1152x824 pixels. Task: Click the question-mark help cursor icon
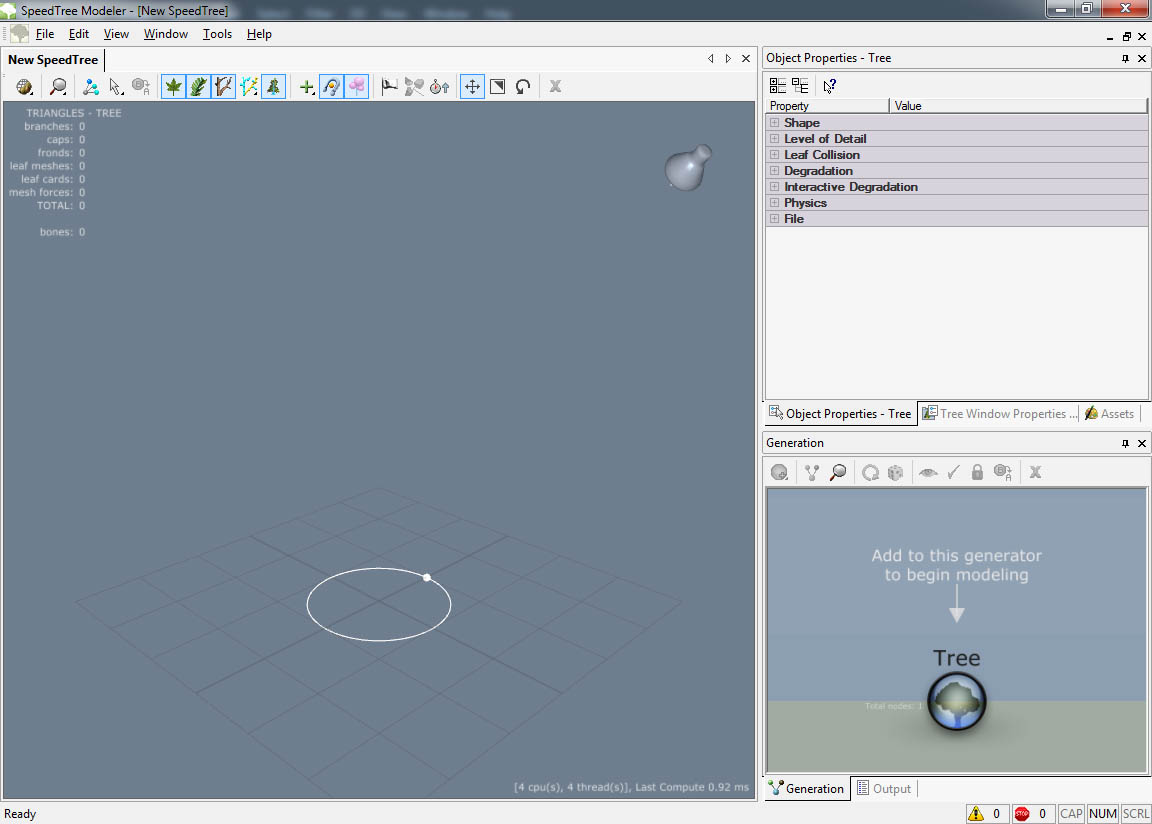click(x=829, y=86)
